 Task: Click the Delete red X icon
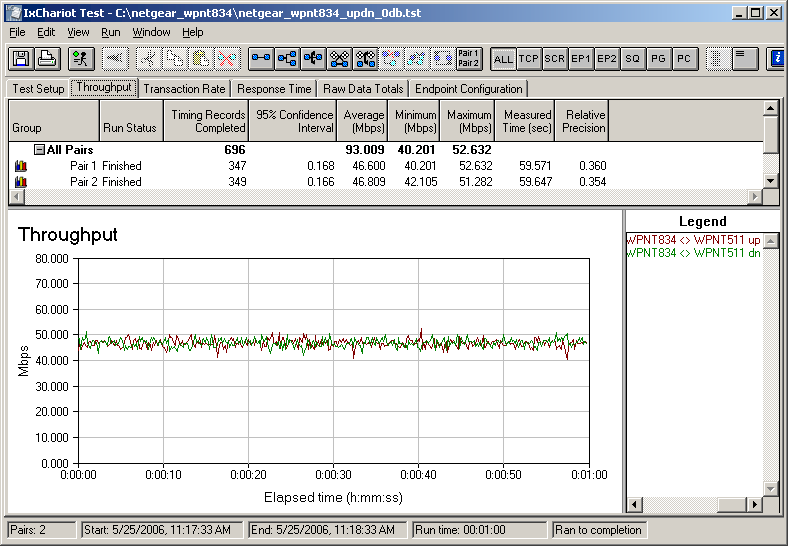tap(227, 59)
